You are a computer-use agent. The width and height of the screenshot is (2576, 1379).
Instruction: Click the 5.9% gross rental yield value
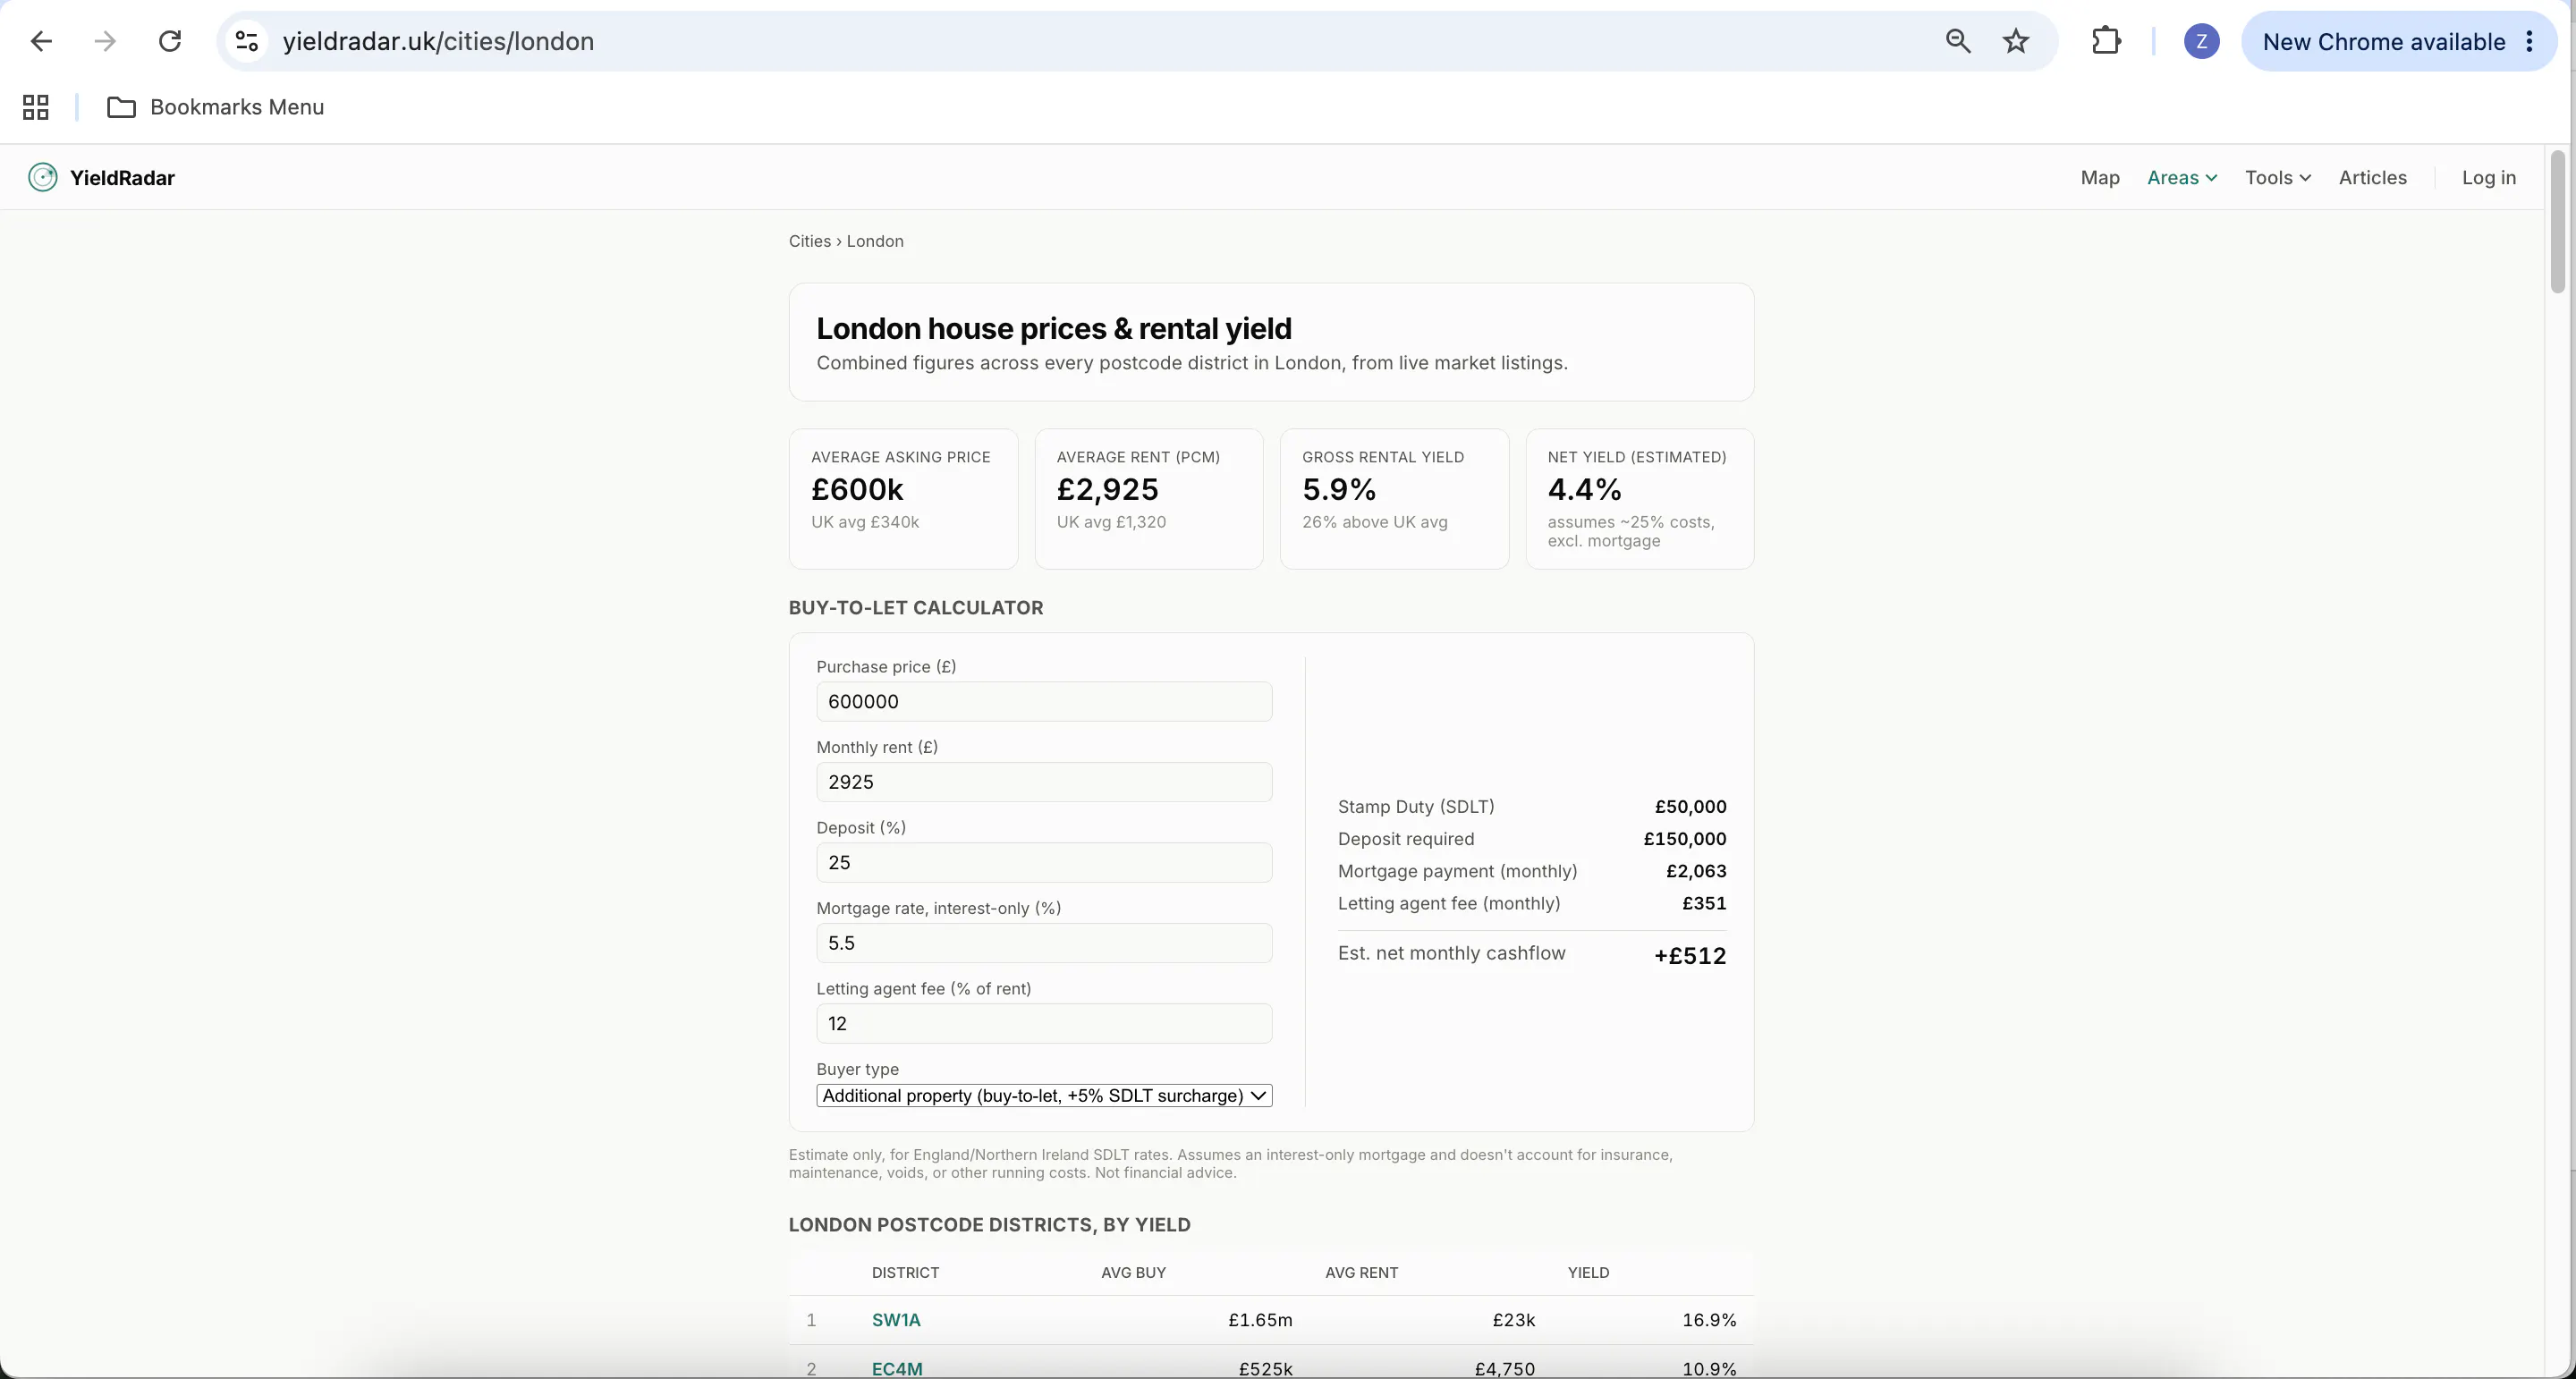(x=1339, y=490)
